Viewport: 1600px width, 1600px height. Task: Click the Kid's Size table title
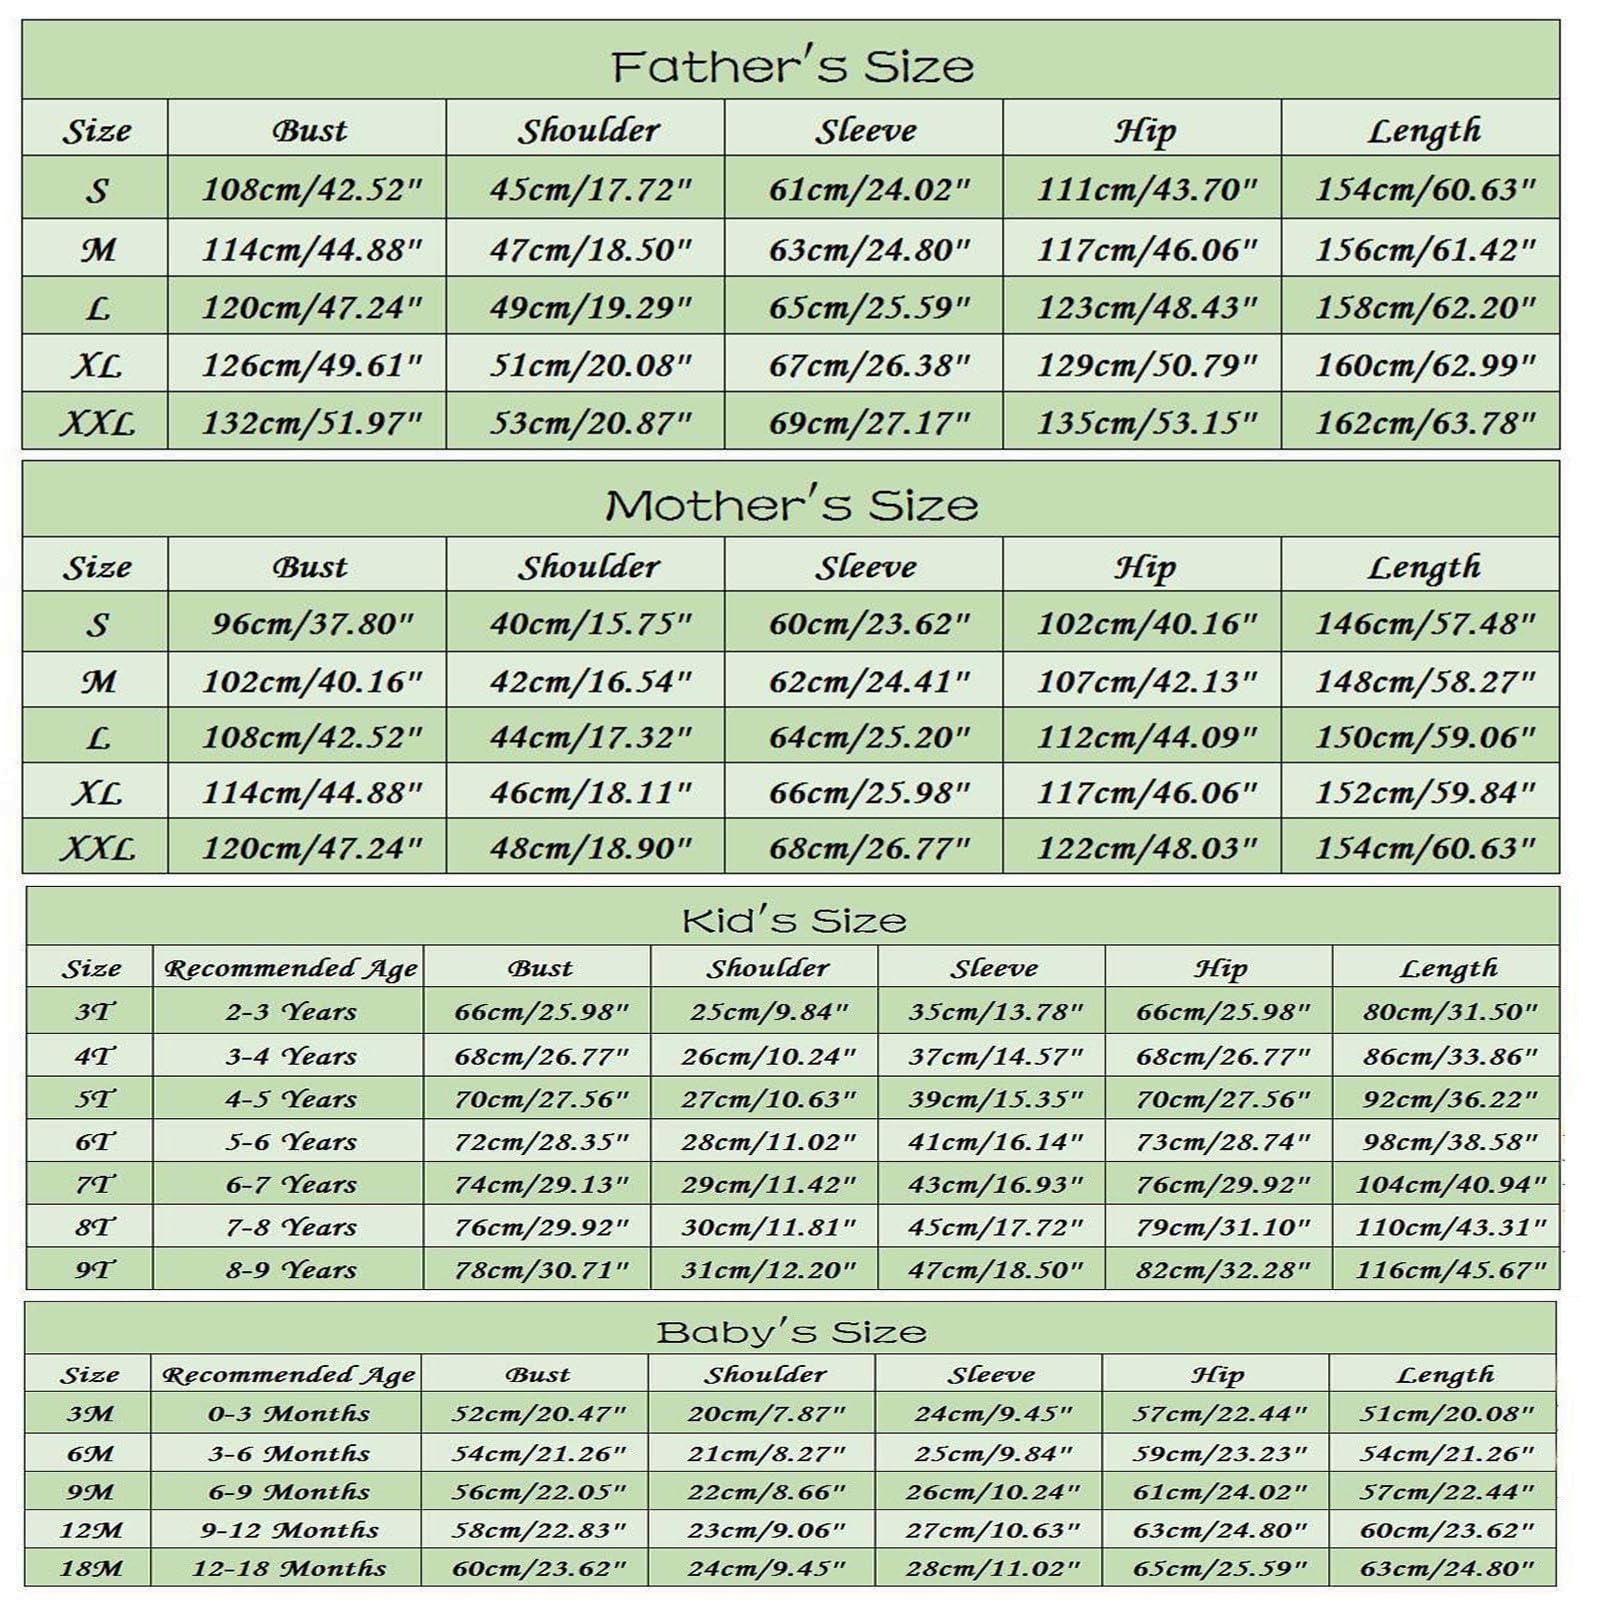[794, 920]
